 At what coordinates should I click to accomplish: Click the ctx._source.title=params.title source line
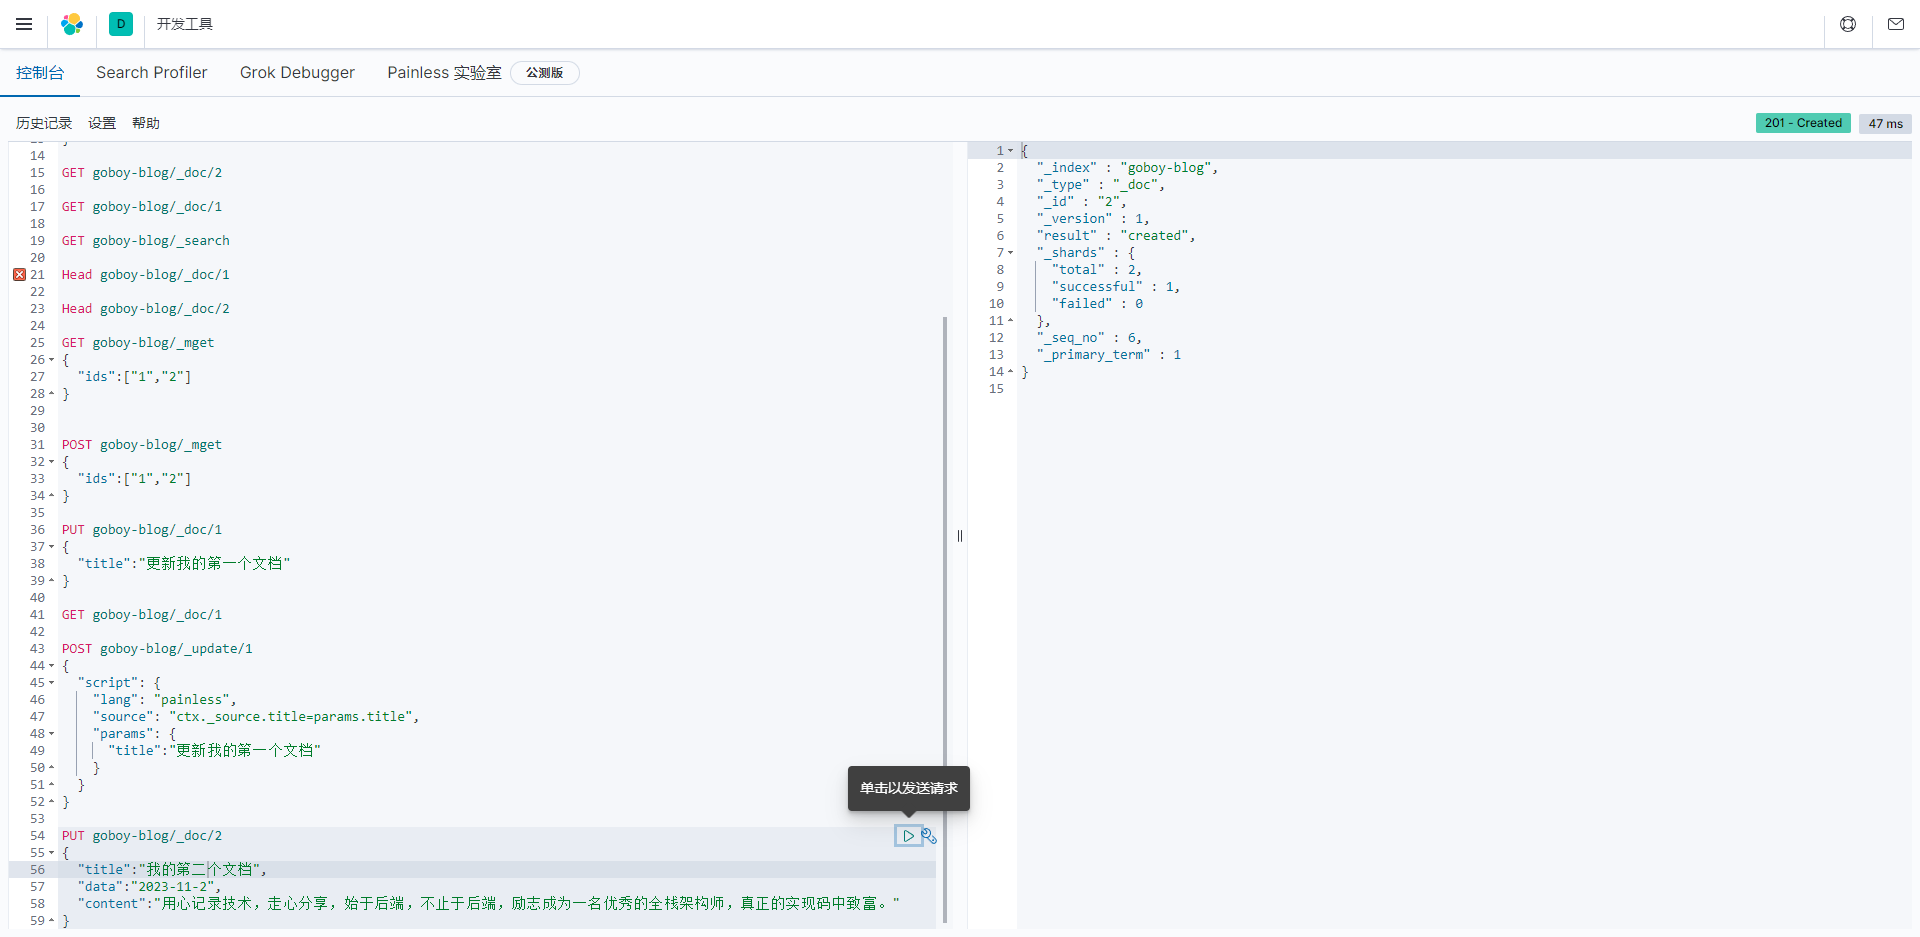pos(256,717)
